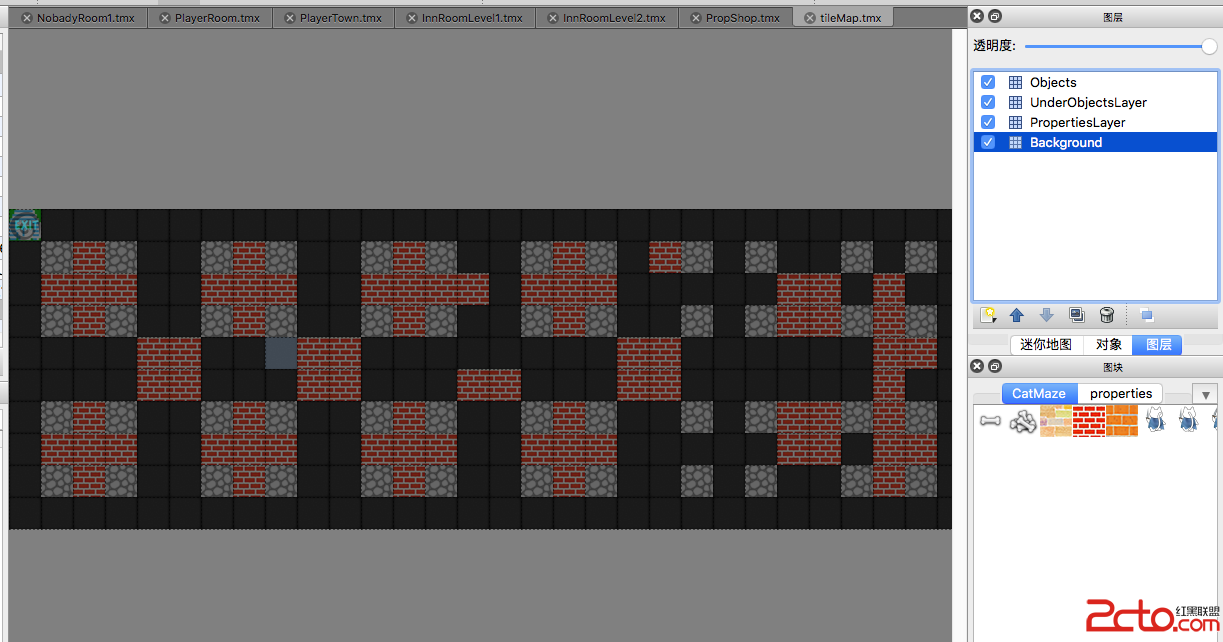Float the 图层 panel with detach icon
The width and height of the screenshot is (1223, 642).
(995, 17)
